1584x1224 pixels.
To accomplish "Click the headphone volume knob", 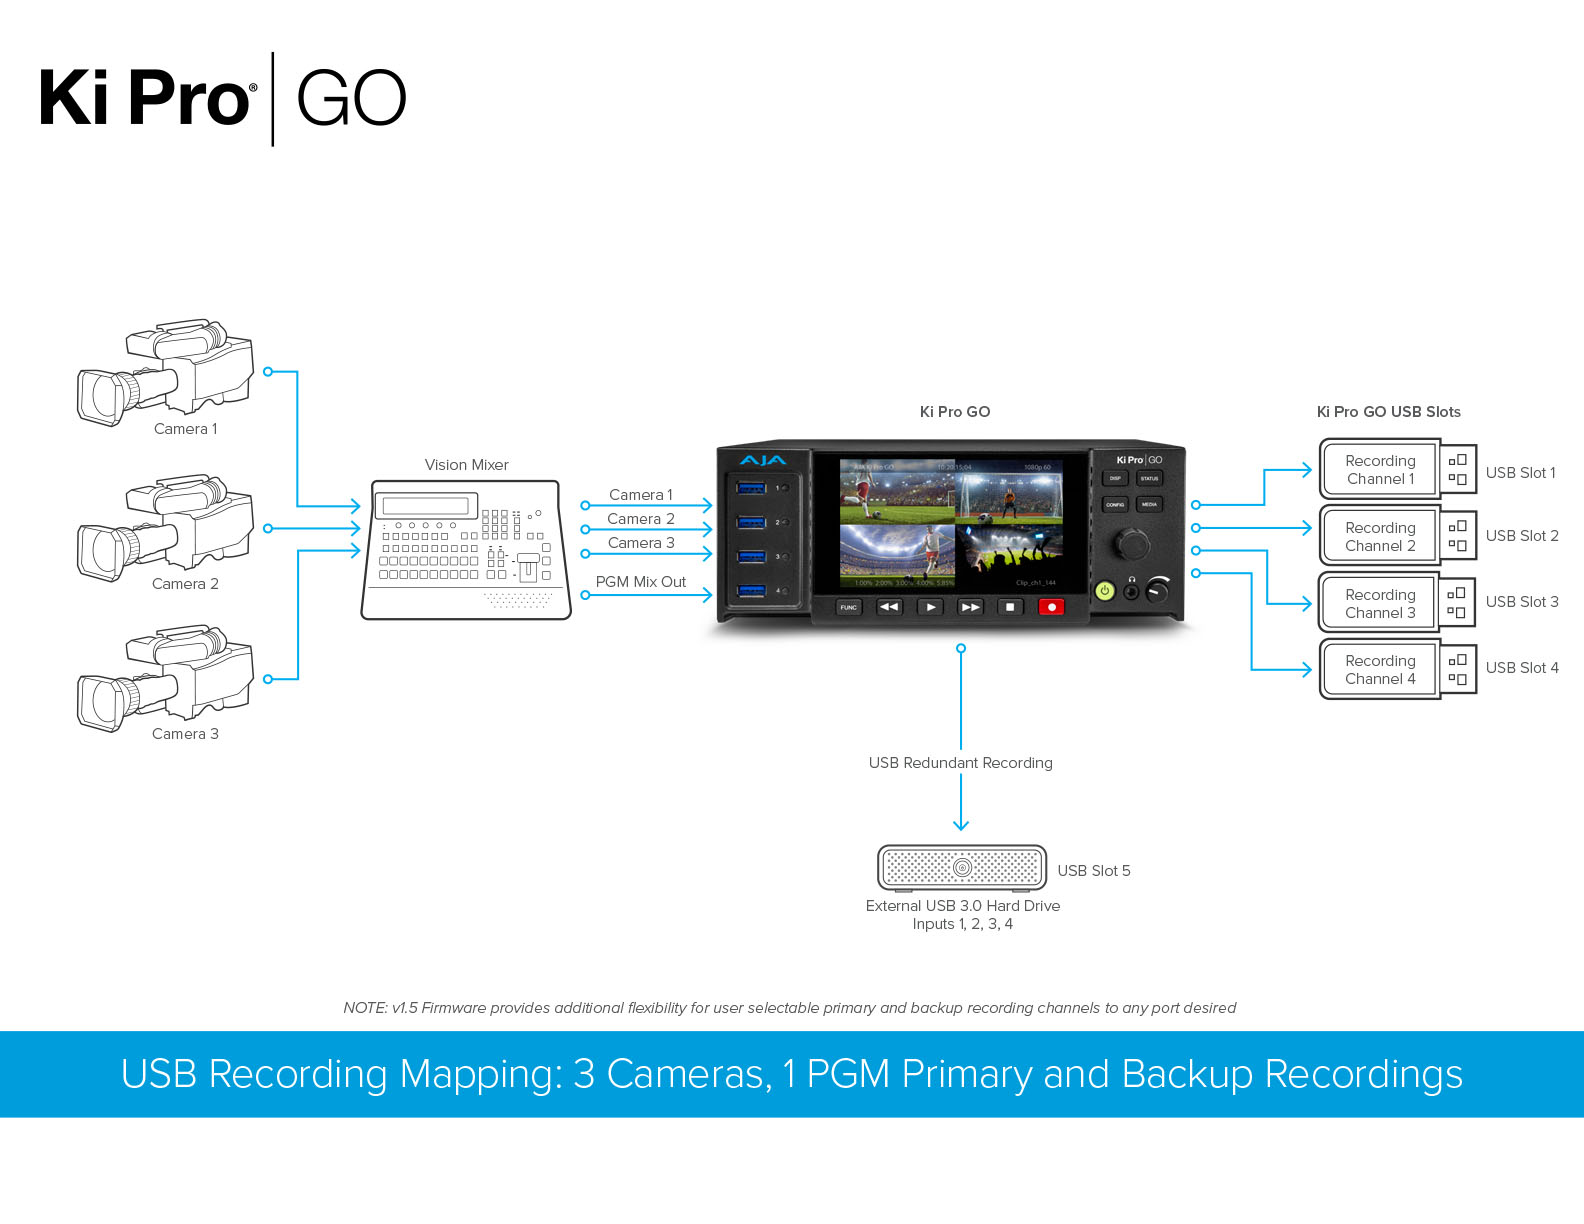I will click(1157, 590).
